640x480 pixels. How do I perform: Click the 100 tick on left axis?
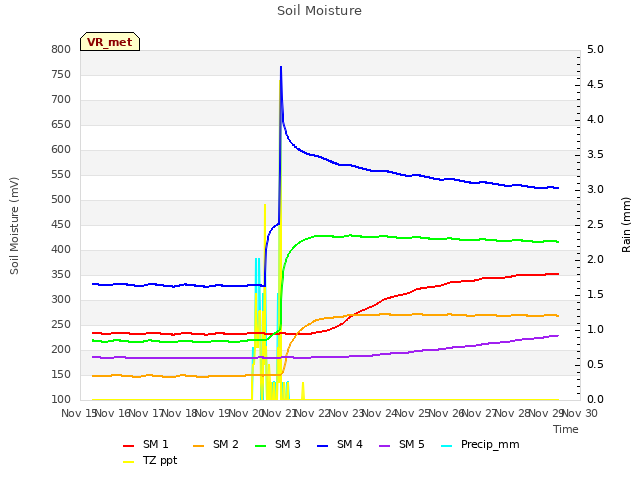61,400
